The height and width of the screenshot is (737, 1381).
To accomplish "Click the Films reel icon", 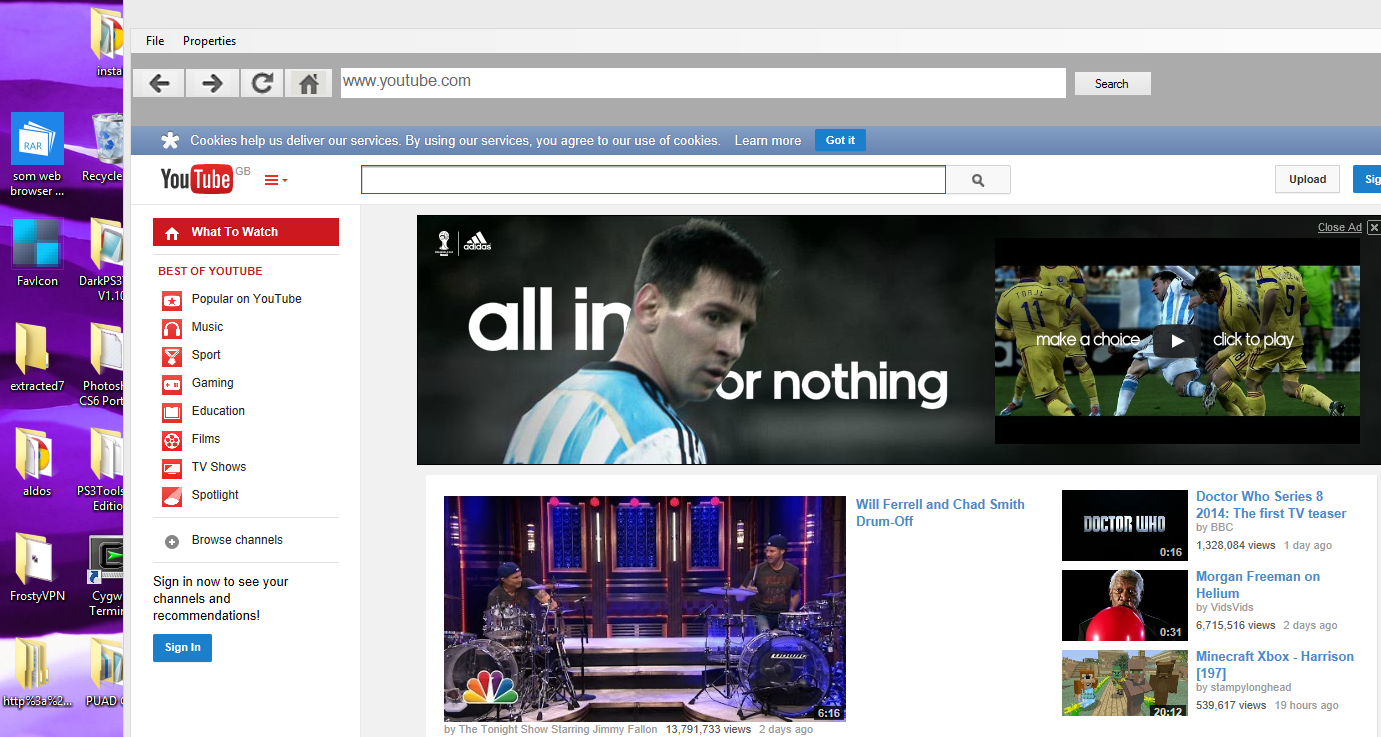I will (x=172, y=439).
